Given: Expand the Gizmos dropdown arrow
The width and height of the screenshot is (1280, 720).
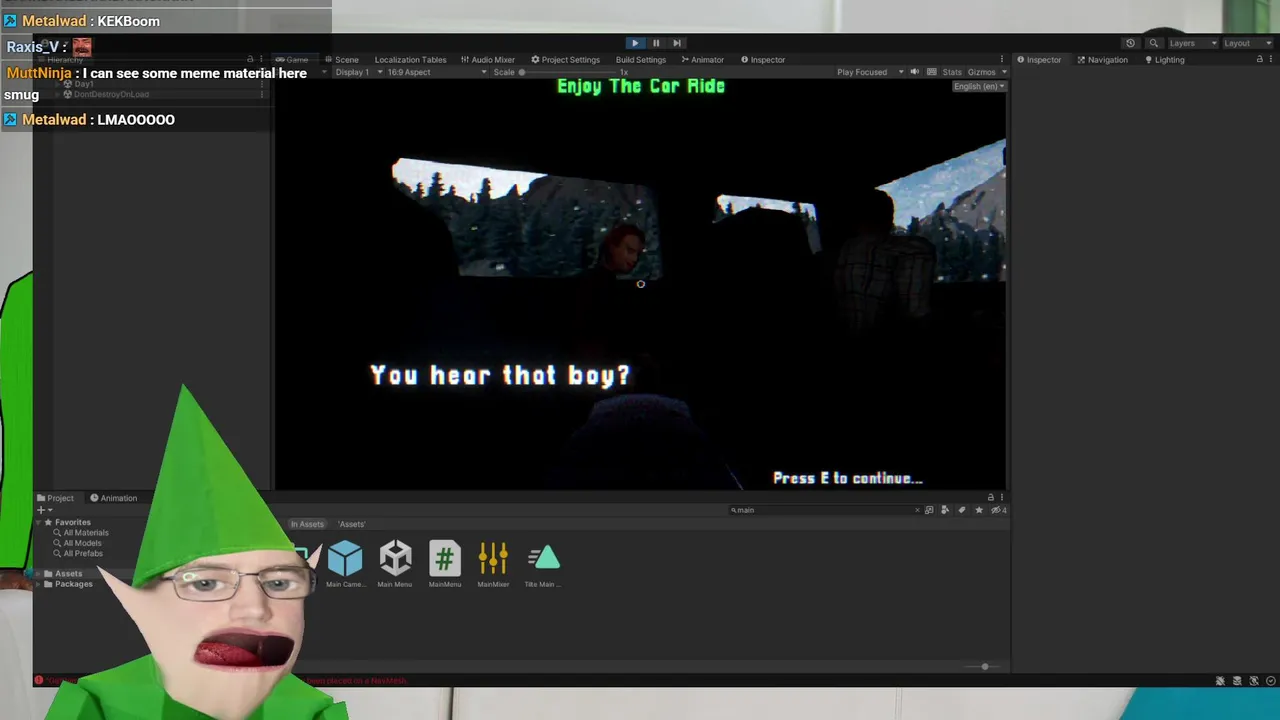Looking at the screenshot, I should point(1003,72).
